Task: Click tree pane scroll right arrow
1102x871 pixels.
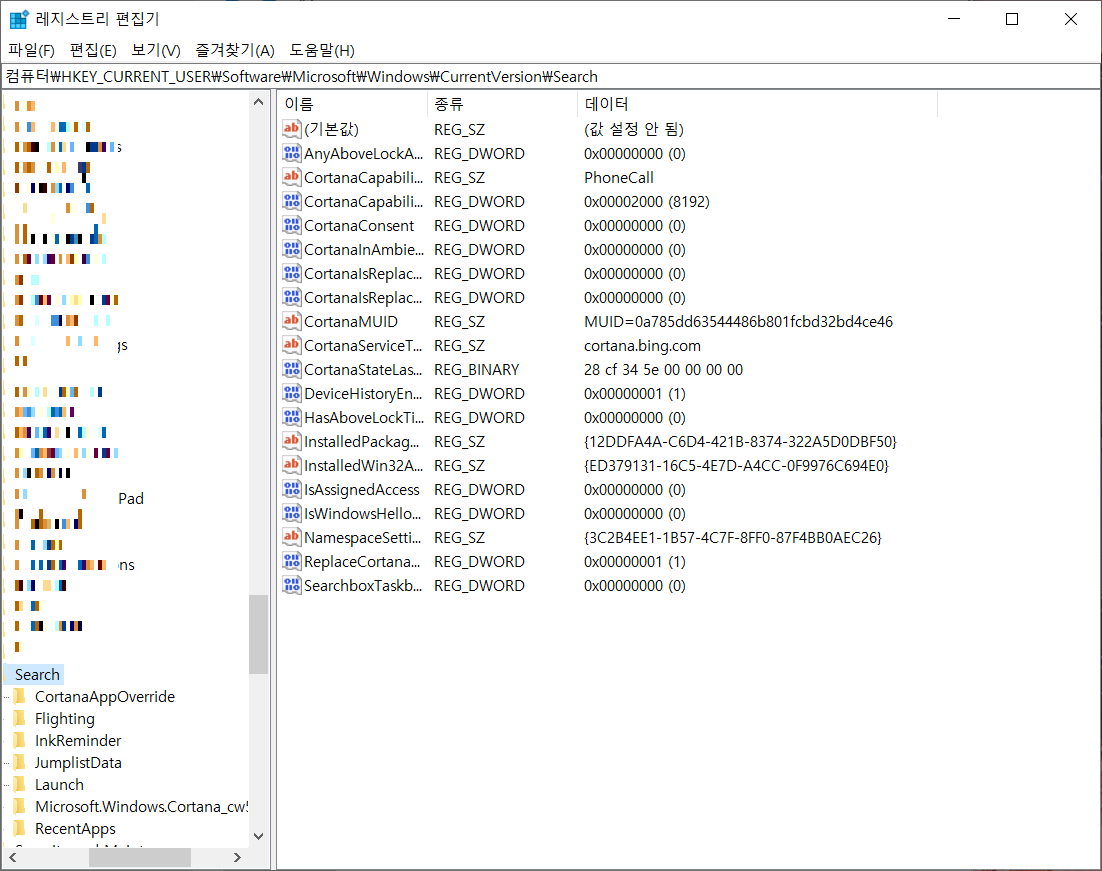Action: pos(238,857)
